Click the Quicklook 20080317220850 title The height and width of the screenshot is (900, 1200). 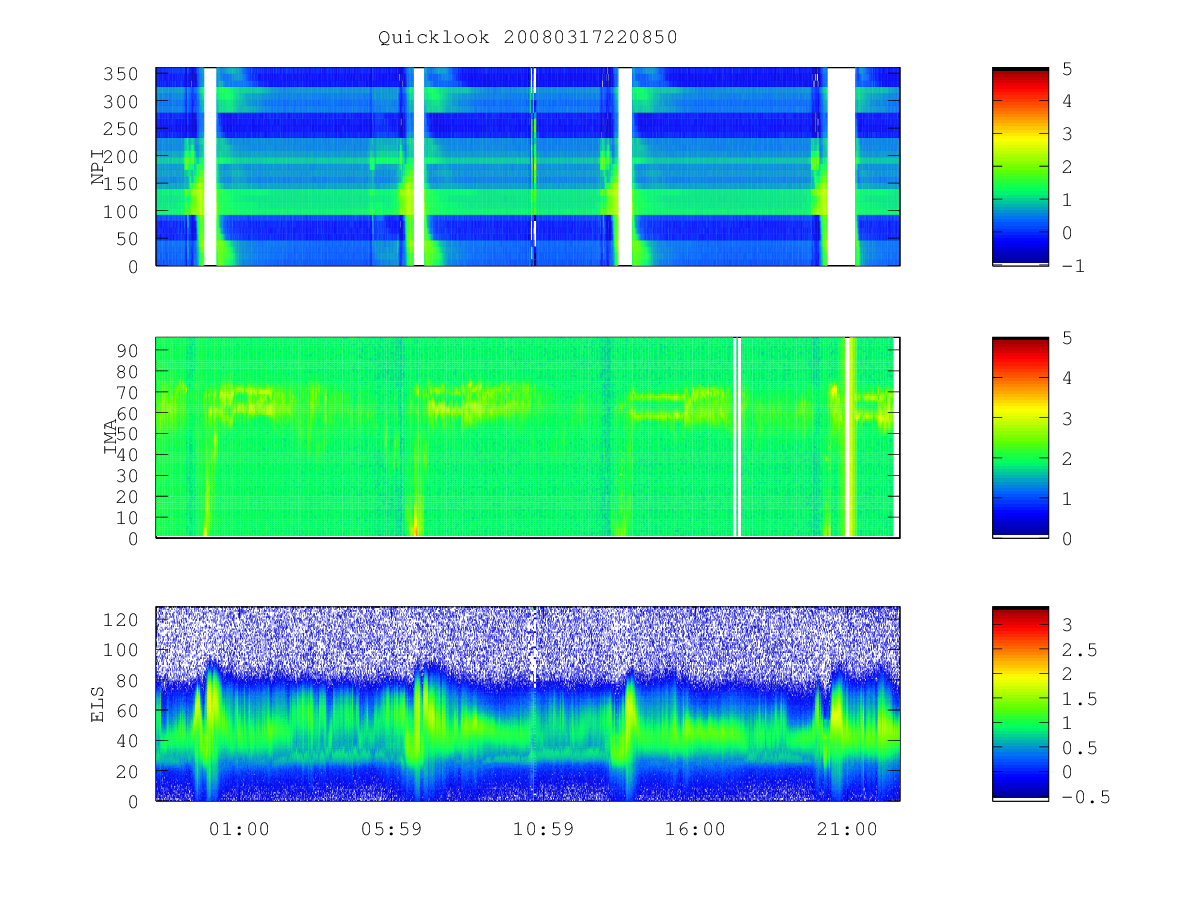[528, 37]
